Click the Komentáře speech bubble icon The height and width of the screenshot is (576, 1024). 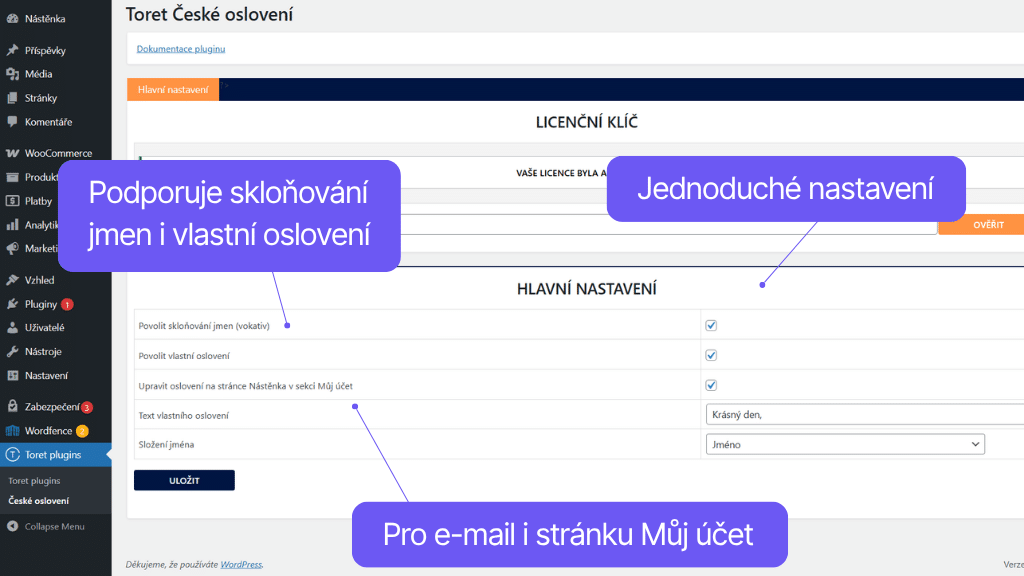(x=12, y=121)
